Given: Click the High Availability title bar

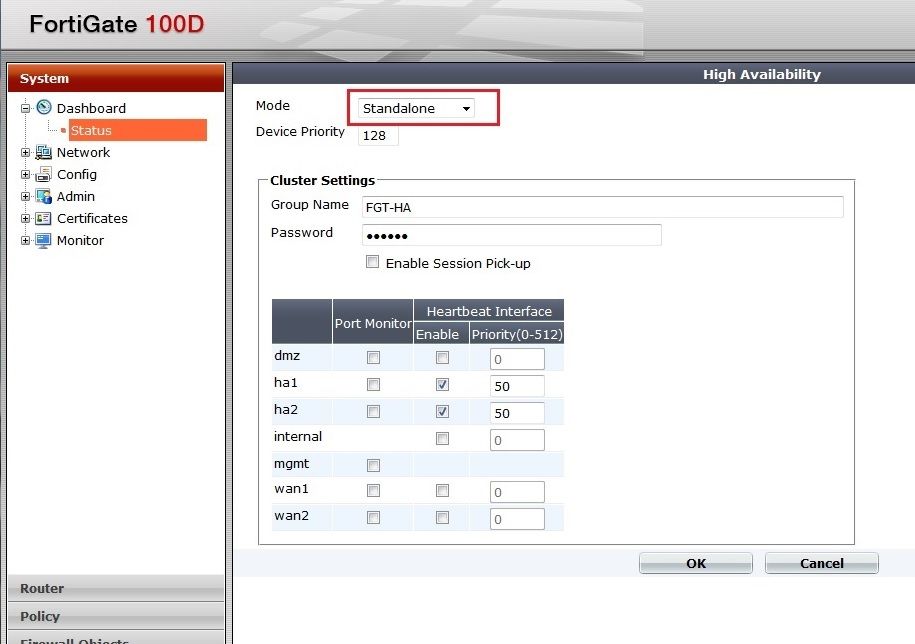Looking at the screenshot, I should pyautogui.click(x=574, y=74).
